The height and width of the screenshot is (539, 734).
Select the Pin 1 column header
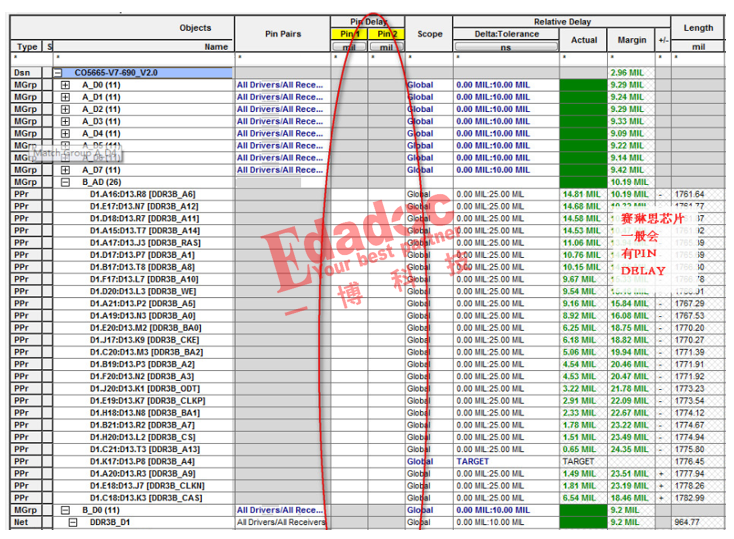(x=349, y=34)
